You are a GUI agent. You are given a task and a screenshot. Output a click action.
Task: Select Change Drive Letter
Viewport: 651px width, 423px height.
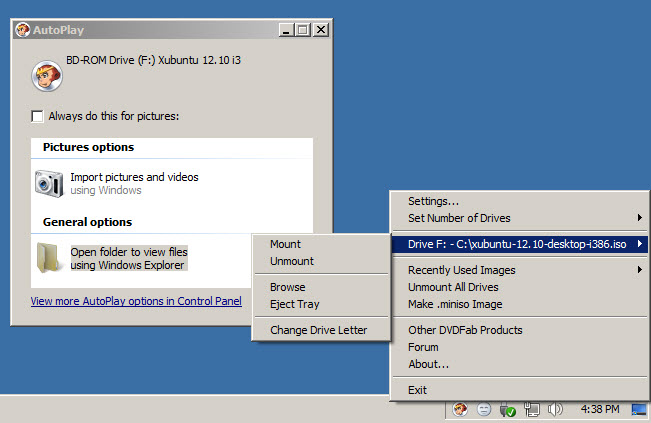(321, 330)
